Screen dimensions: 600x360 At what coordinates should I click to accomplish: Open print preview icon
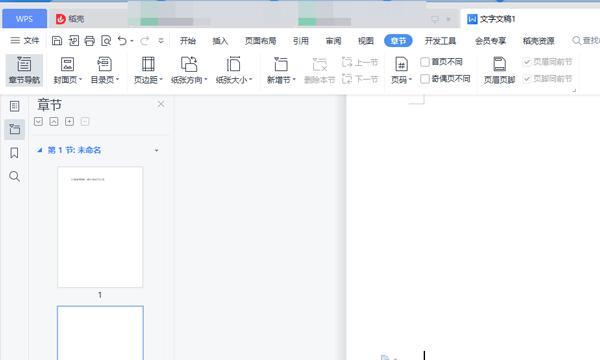point(106,41)
